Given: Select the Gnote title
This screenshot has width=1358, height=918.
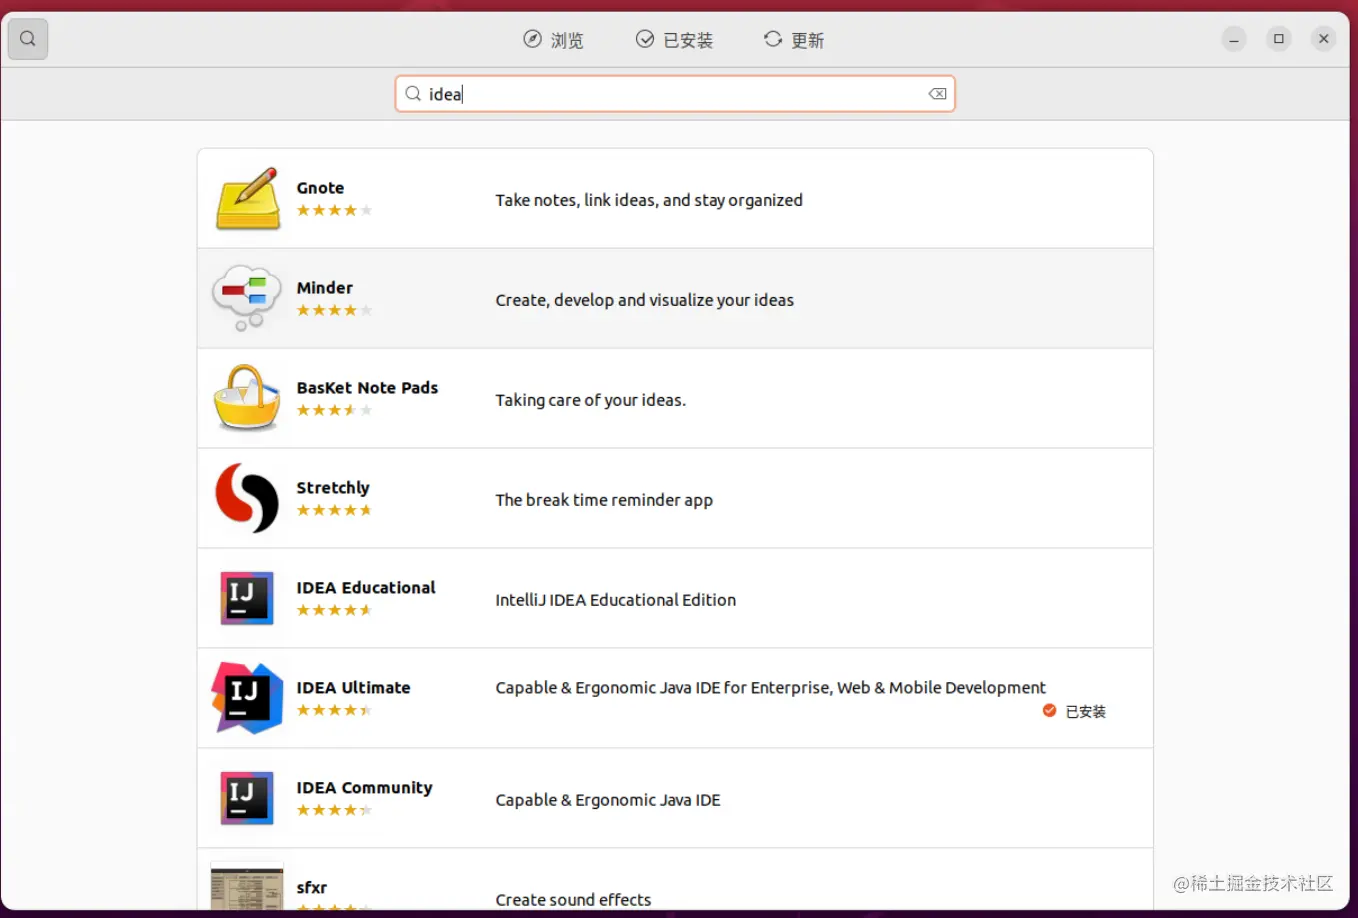Looking at the screenshot, I should pyautogui.click(x=320, y=188).
